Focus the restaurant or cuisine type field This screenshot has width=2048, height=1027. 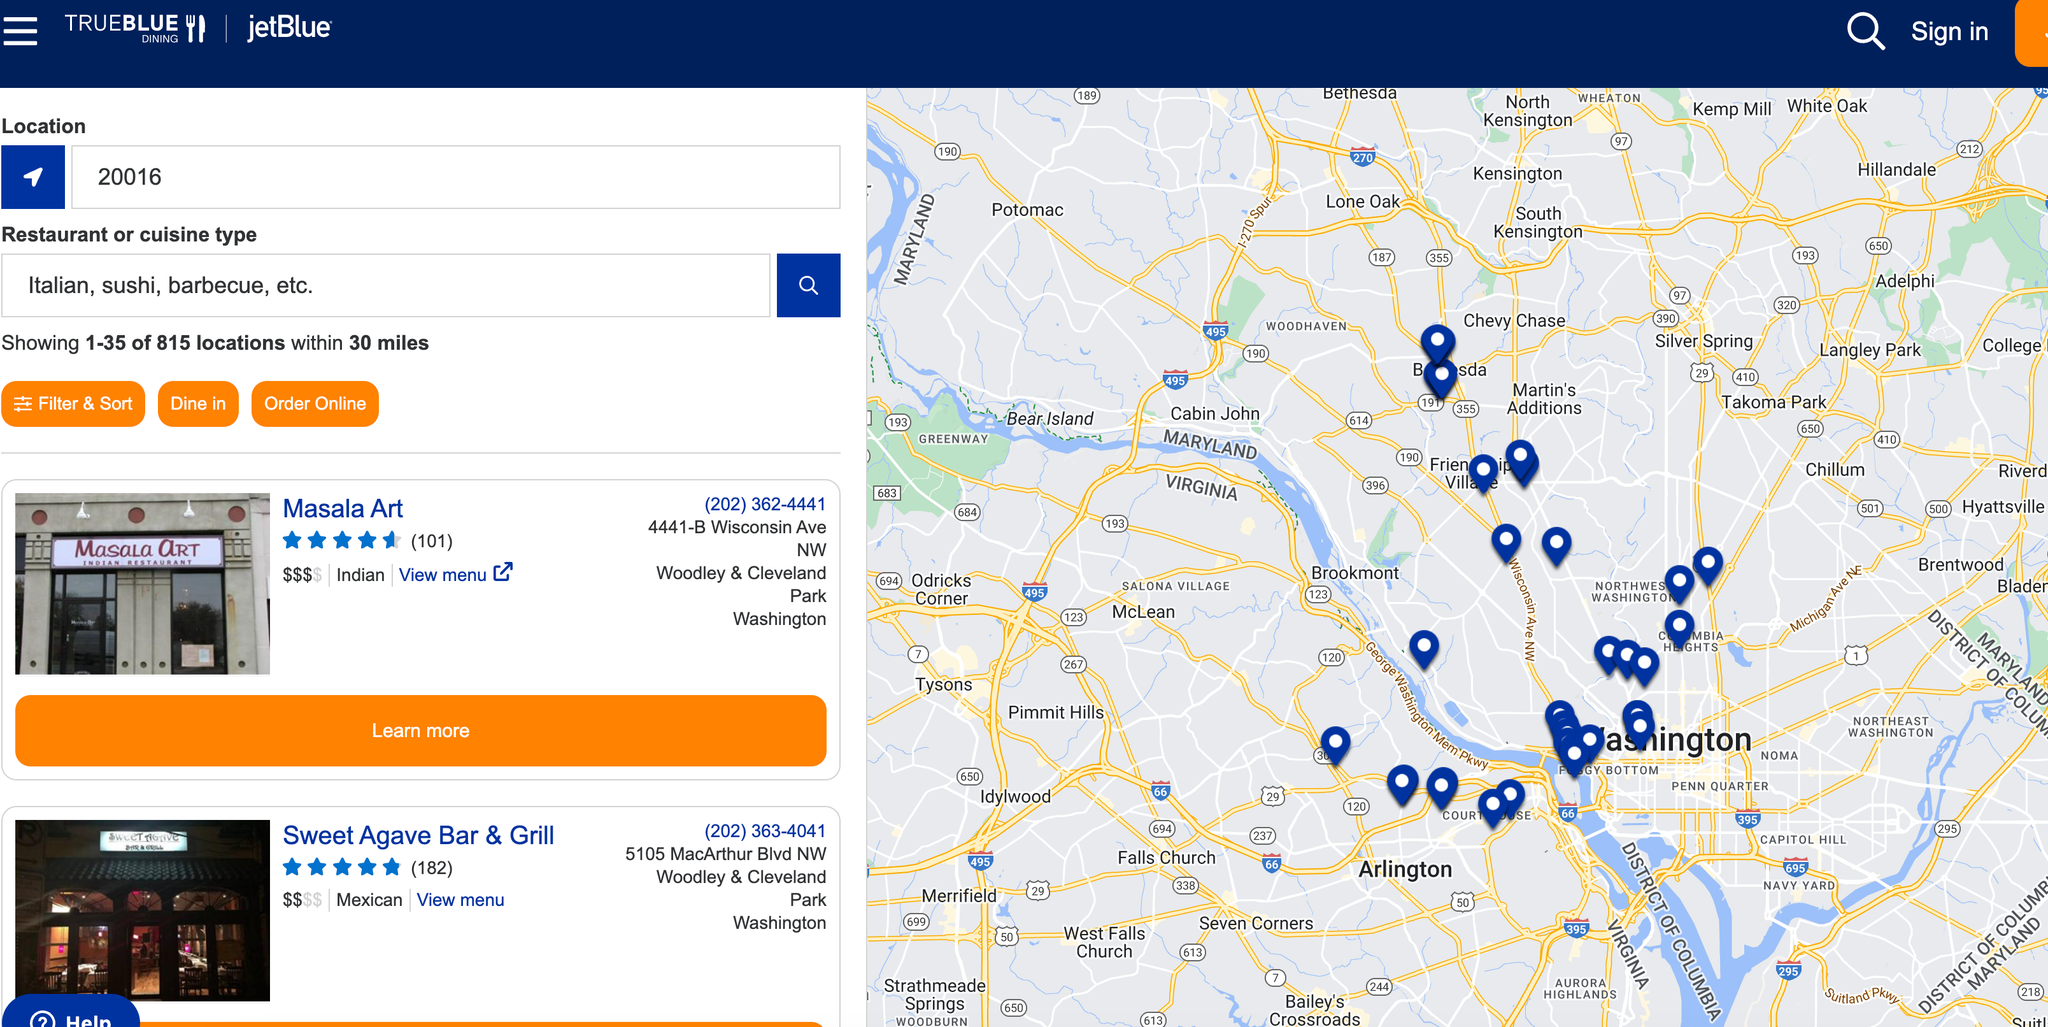(x=386, y=285)
